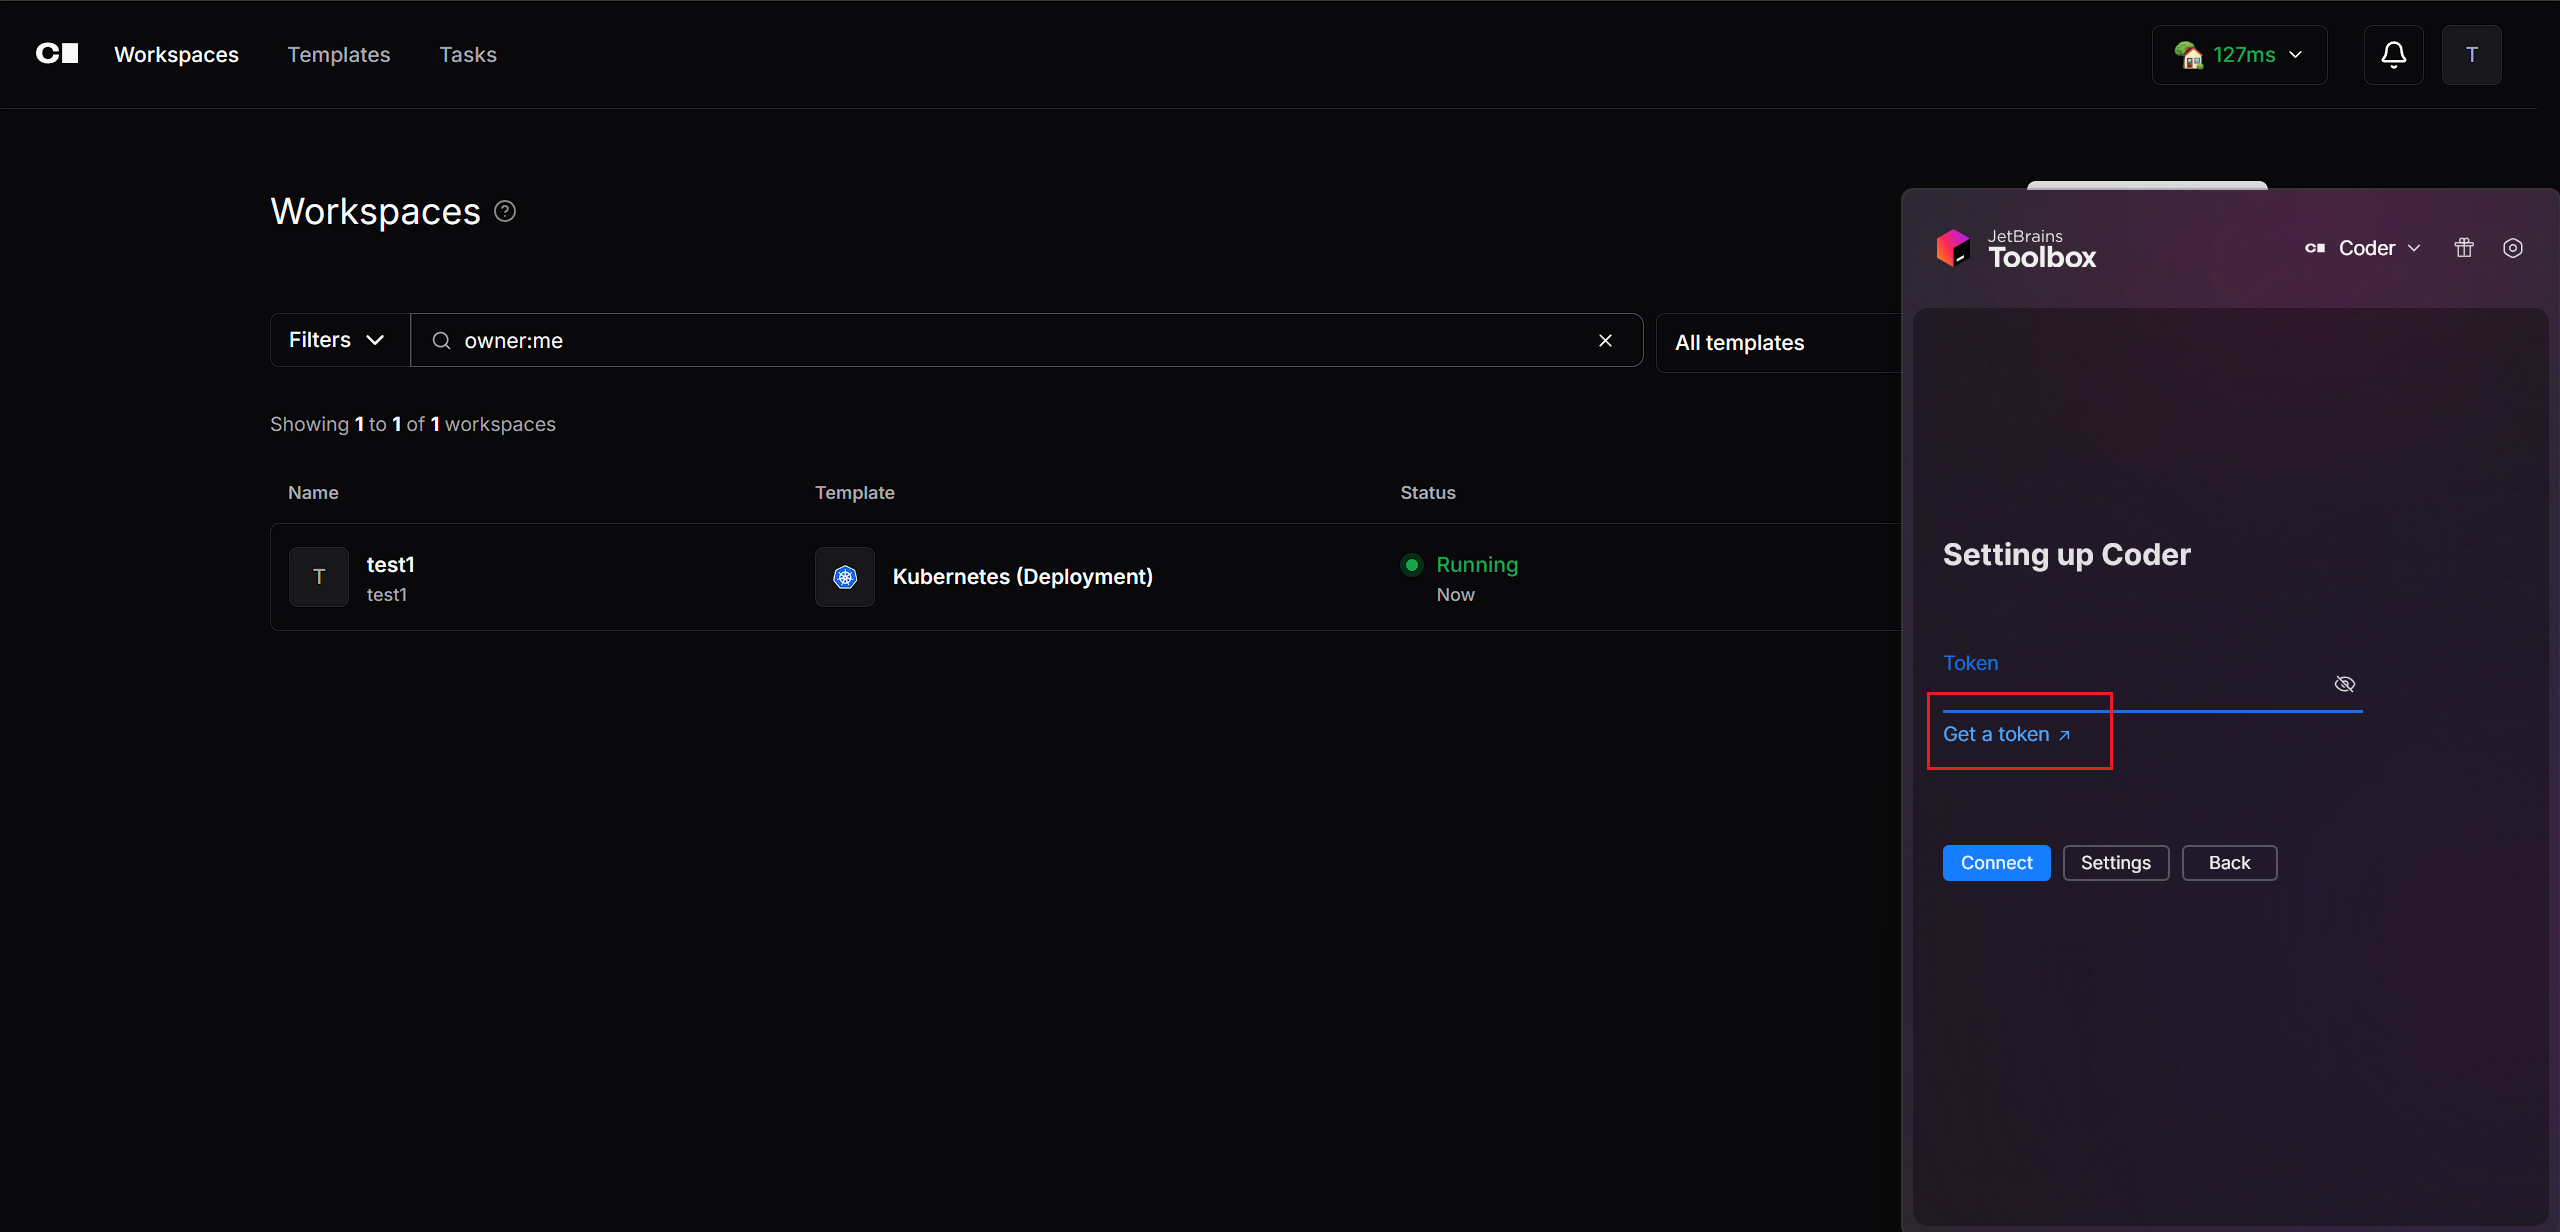
Task: Switch to Tasks page
Action: [468, 55]
